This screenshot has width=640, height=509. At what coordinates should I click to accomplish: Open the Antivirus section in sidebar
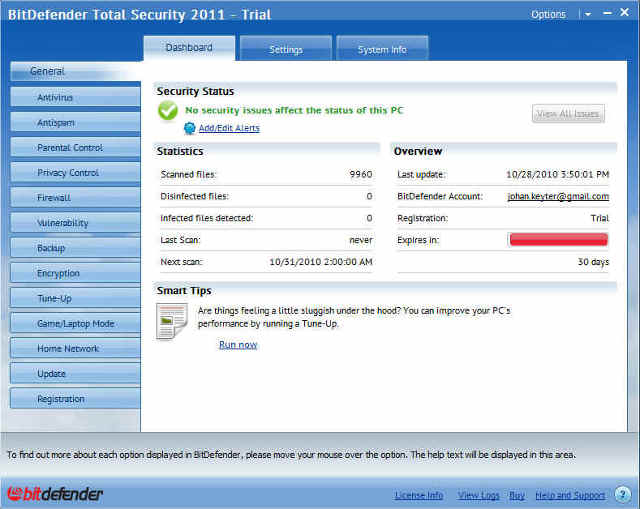pos(75,98)
